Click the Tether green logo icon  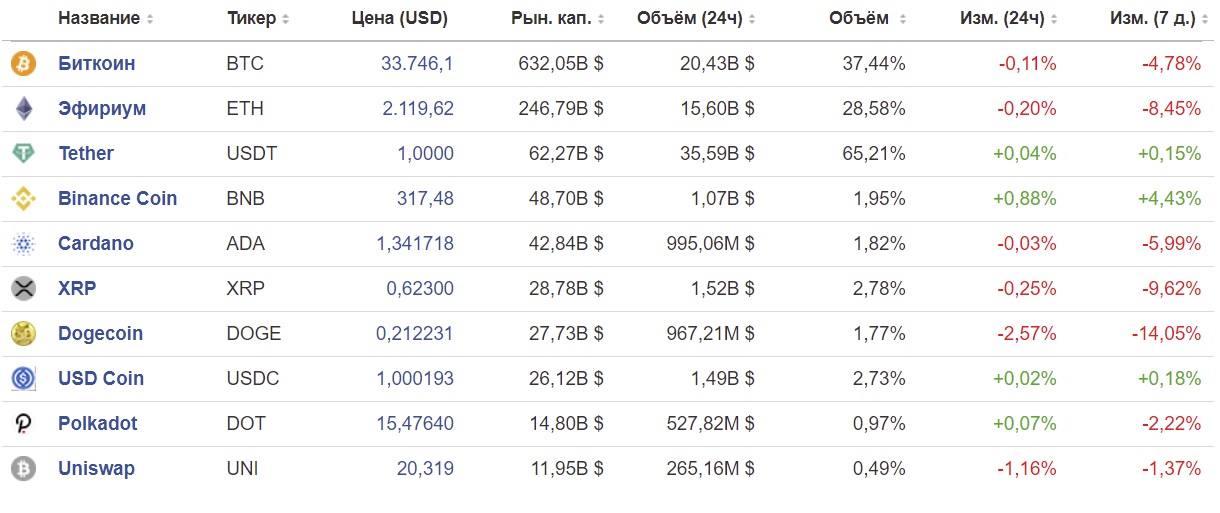point(22,154)
